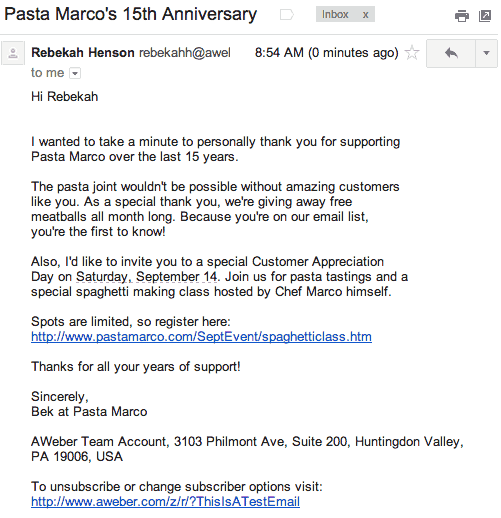Image resolution: width=501 pixels, height=518 pixels.
Task: Open email in new window icon
Action: [x=485, y=16]
